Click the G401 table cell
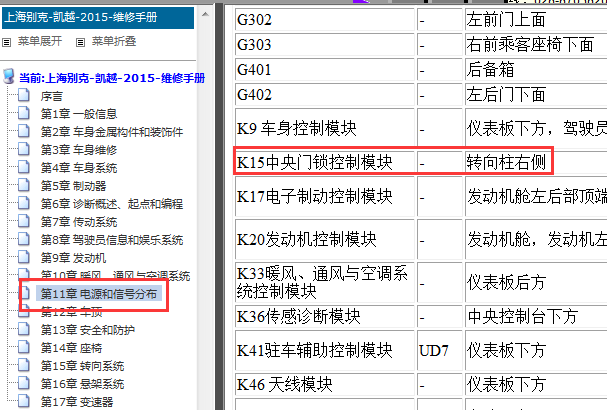 tap(324, 70)
